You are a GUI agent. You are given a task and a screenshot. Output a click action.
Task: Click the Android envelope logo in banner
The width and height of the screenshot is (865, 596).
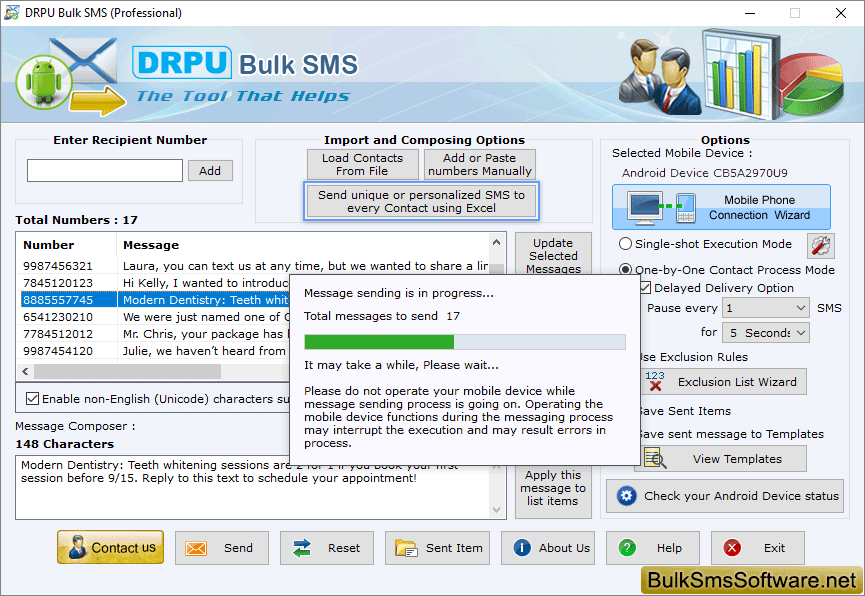click(x=69, y=76)
